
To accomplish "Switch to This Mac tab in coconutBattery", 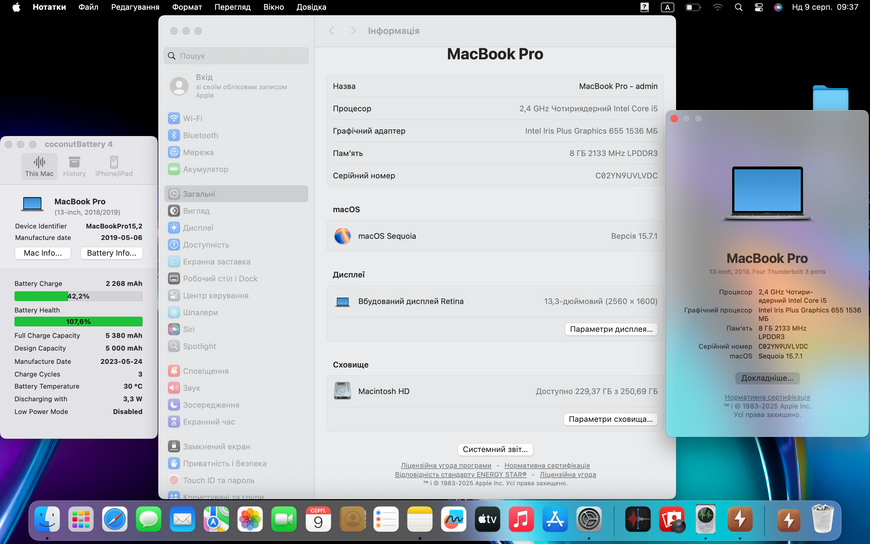I will (39, 166).
